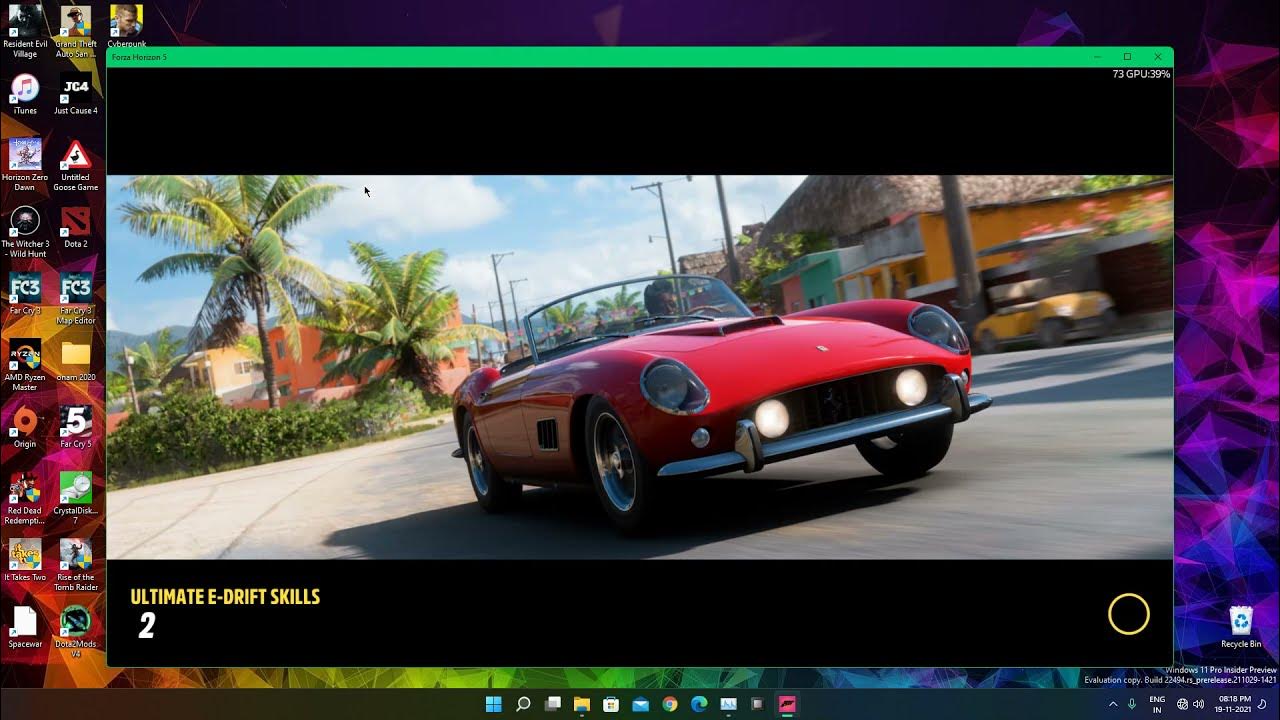Maximize the Forza Horizon 5 window
This screenshot has width=1280, height=720.
tap(1127, 57)
